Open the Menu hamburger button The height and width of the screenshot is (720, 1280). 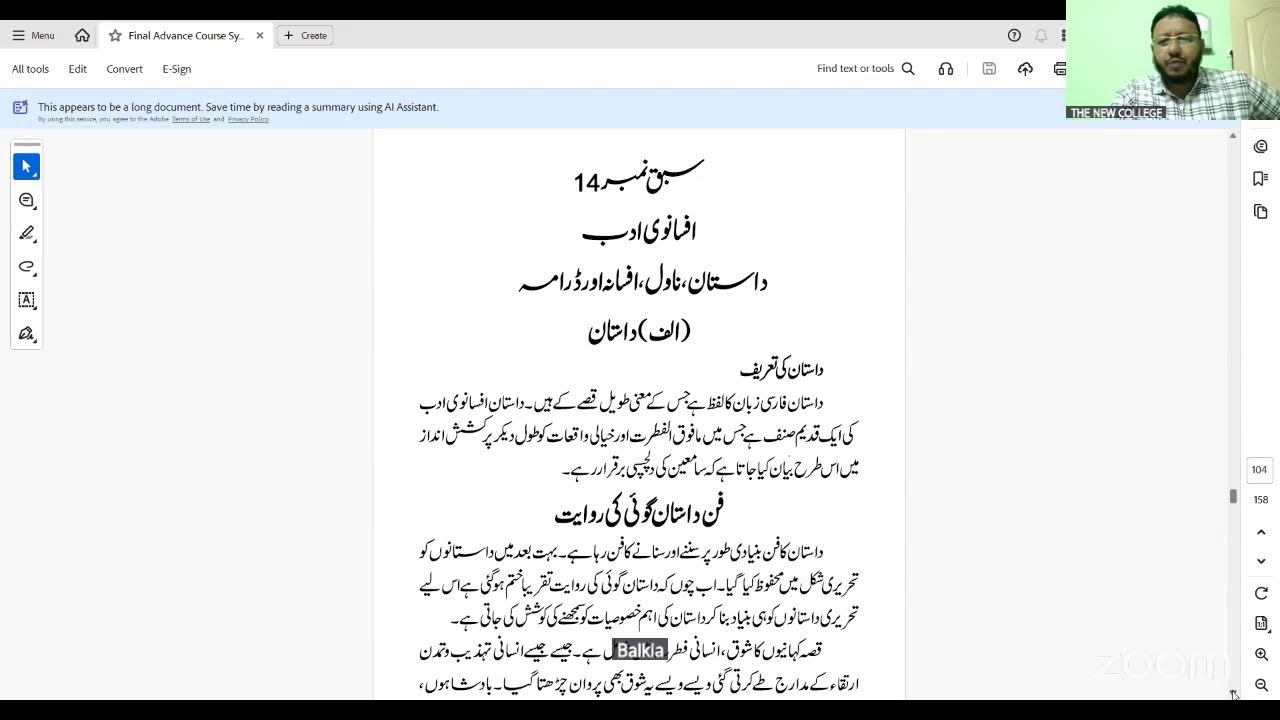(33, 35)
